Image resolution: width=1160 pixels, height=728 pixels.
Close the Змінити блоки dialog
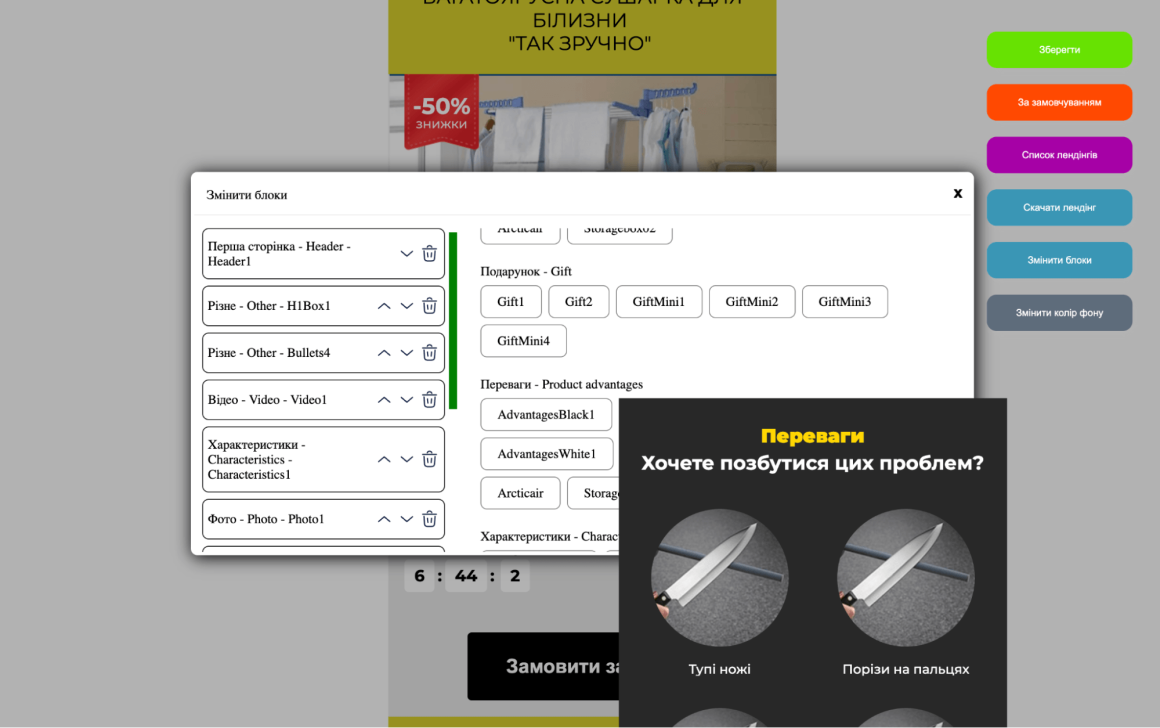coord(957,193)
